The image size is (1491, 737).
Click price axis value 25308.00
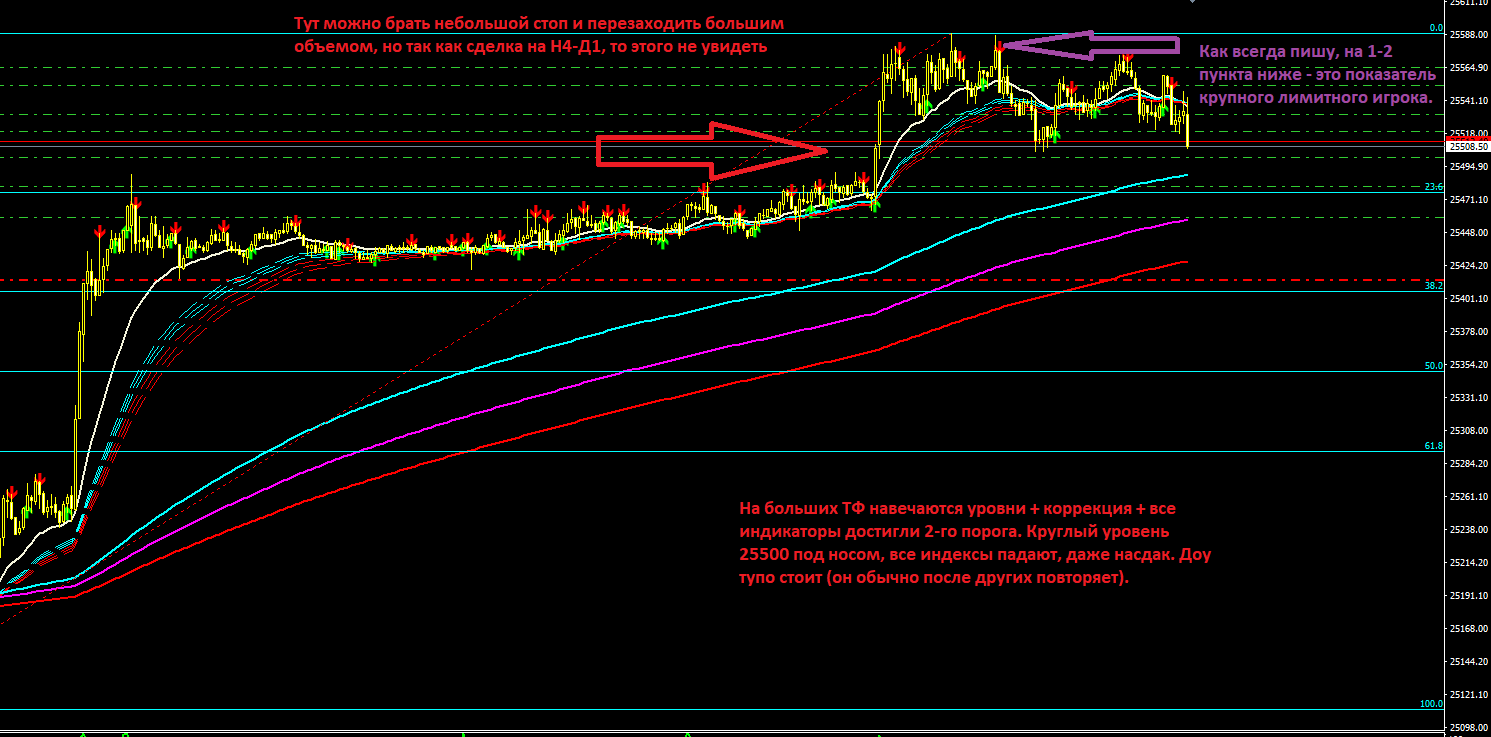[1467, 431]
